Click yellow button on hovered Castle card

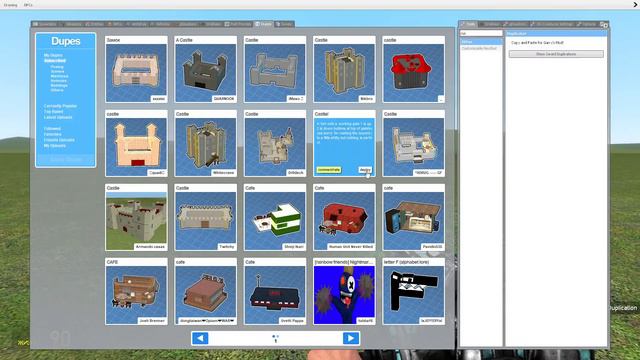click(x=329, y=170)
